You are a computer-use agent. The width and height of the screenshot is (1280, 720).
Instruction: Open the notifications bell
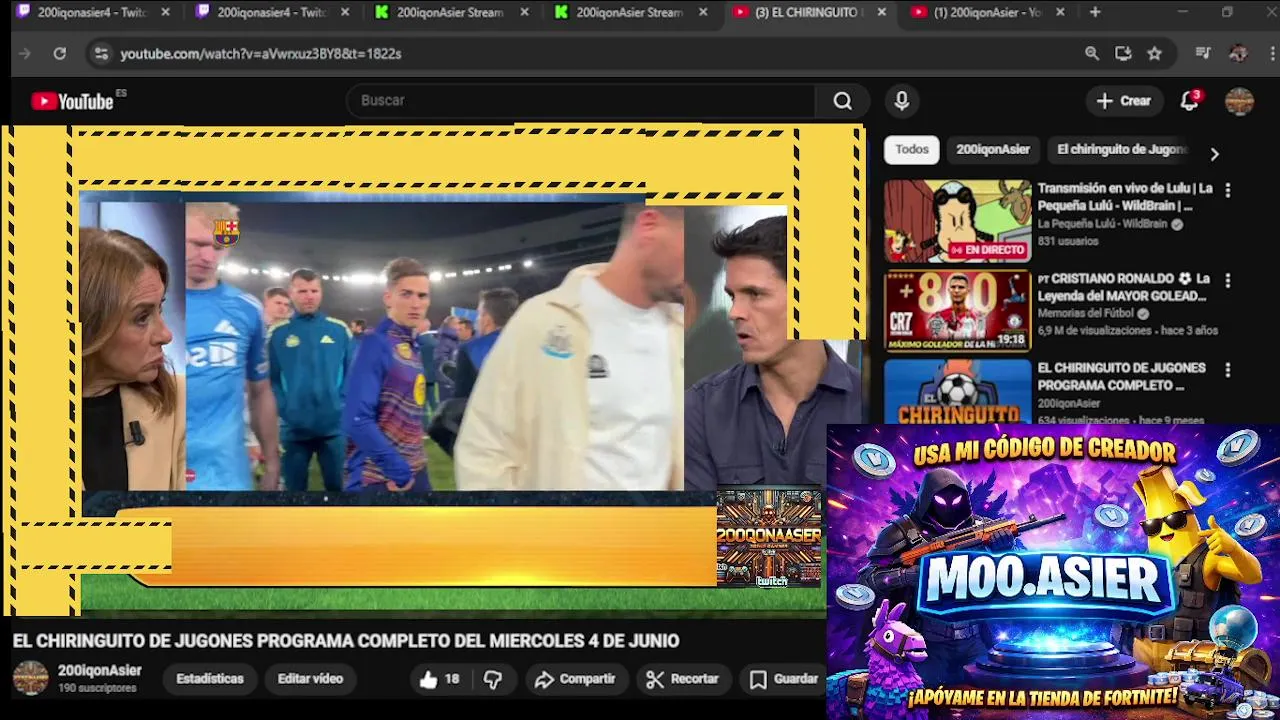coord(1190,101)
